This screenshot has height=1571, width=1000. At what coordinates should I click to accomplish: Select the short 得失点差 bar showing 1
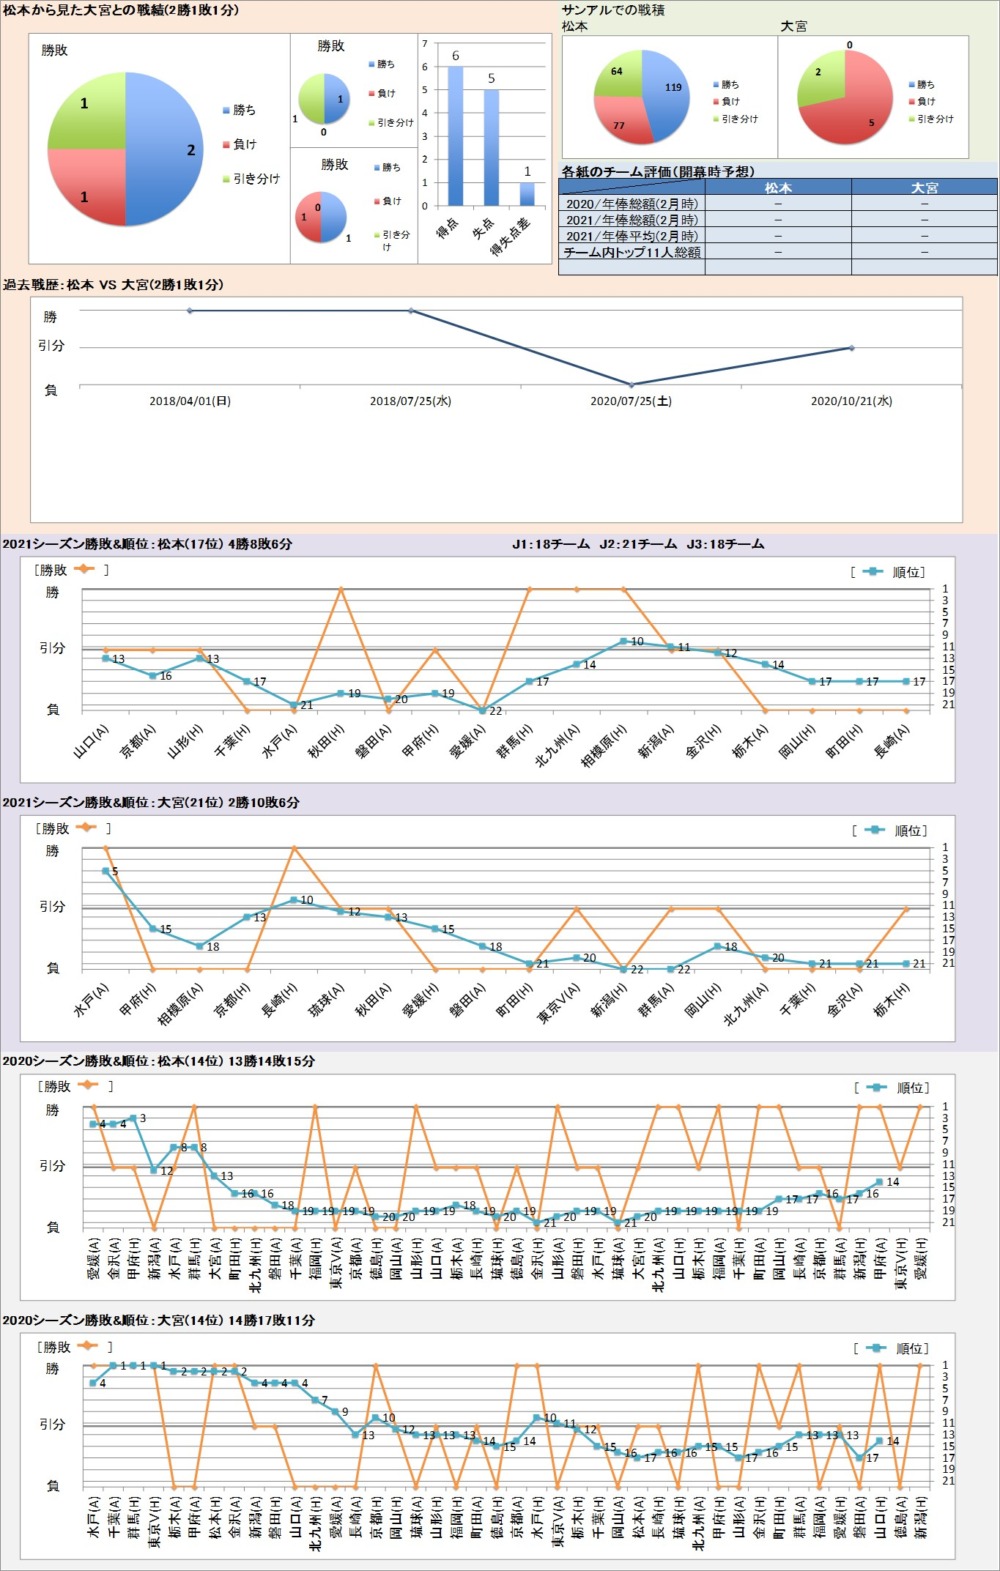point(527,194)
